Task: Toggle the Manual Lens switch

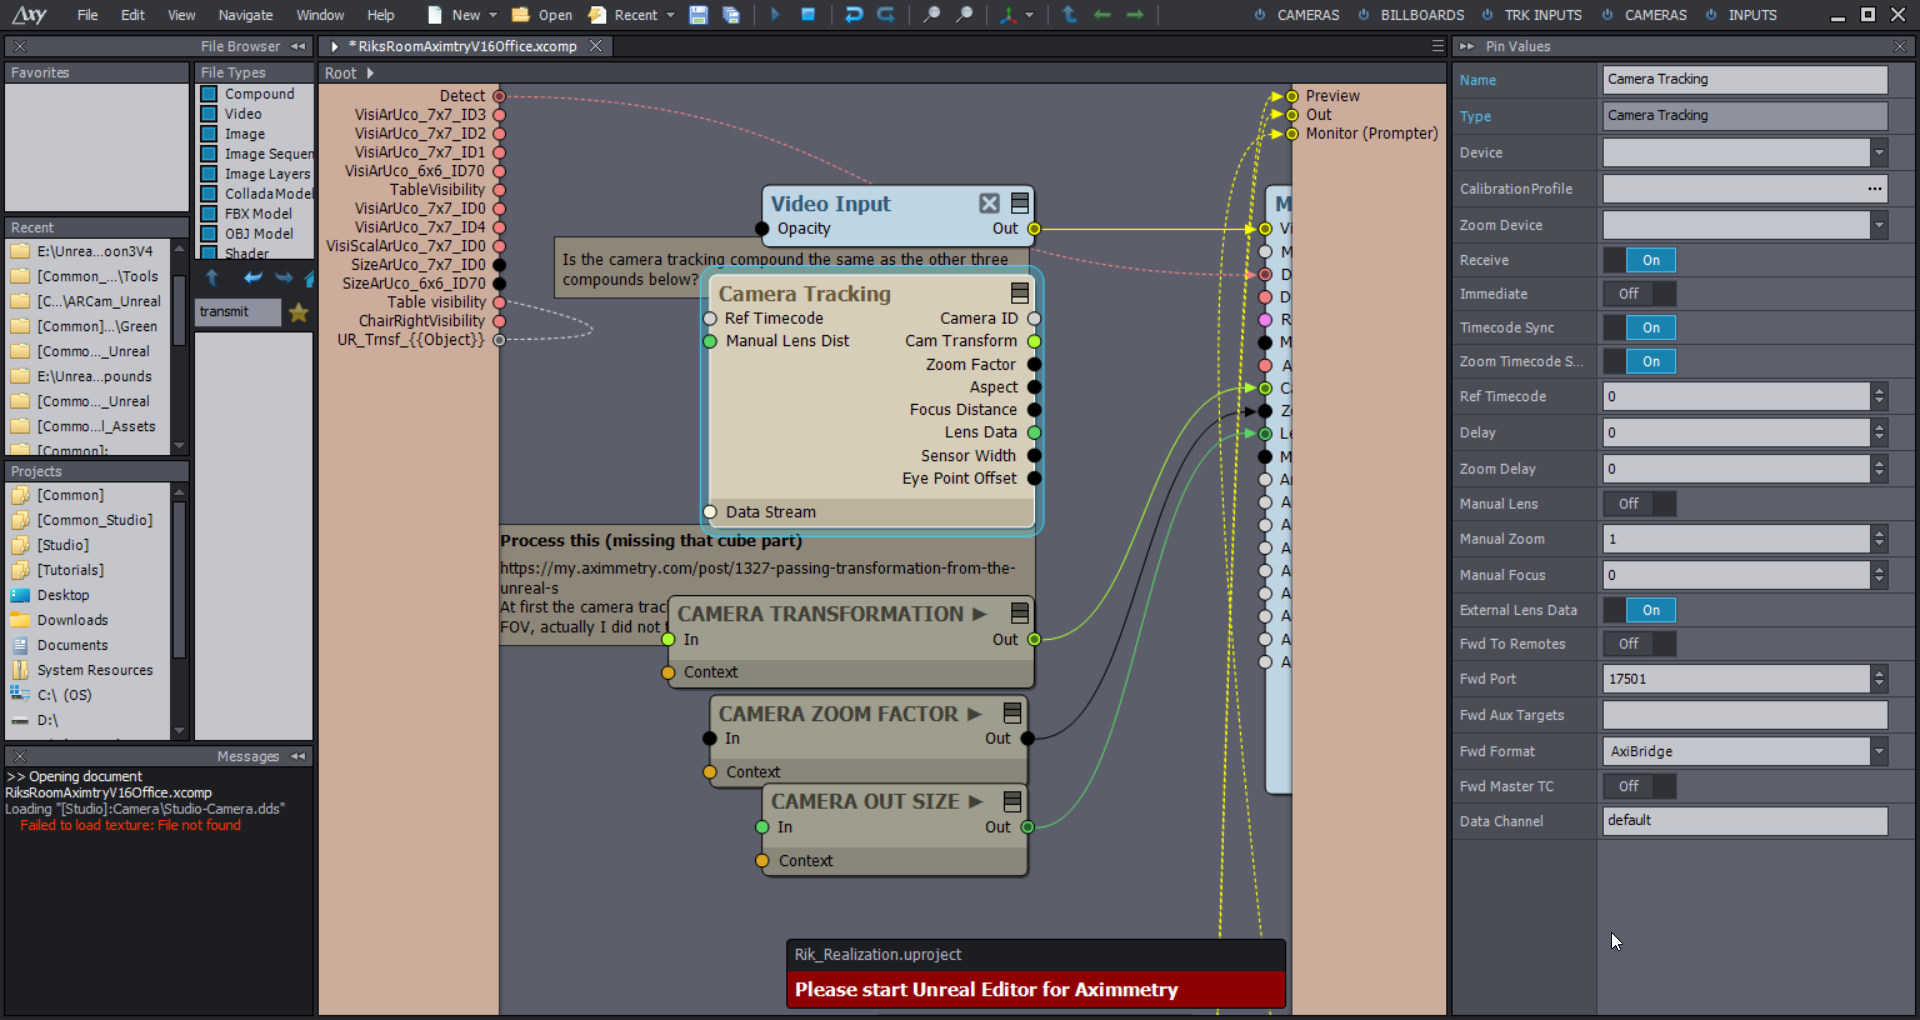Action: (x=1640, y=504)
